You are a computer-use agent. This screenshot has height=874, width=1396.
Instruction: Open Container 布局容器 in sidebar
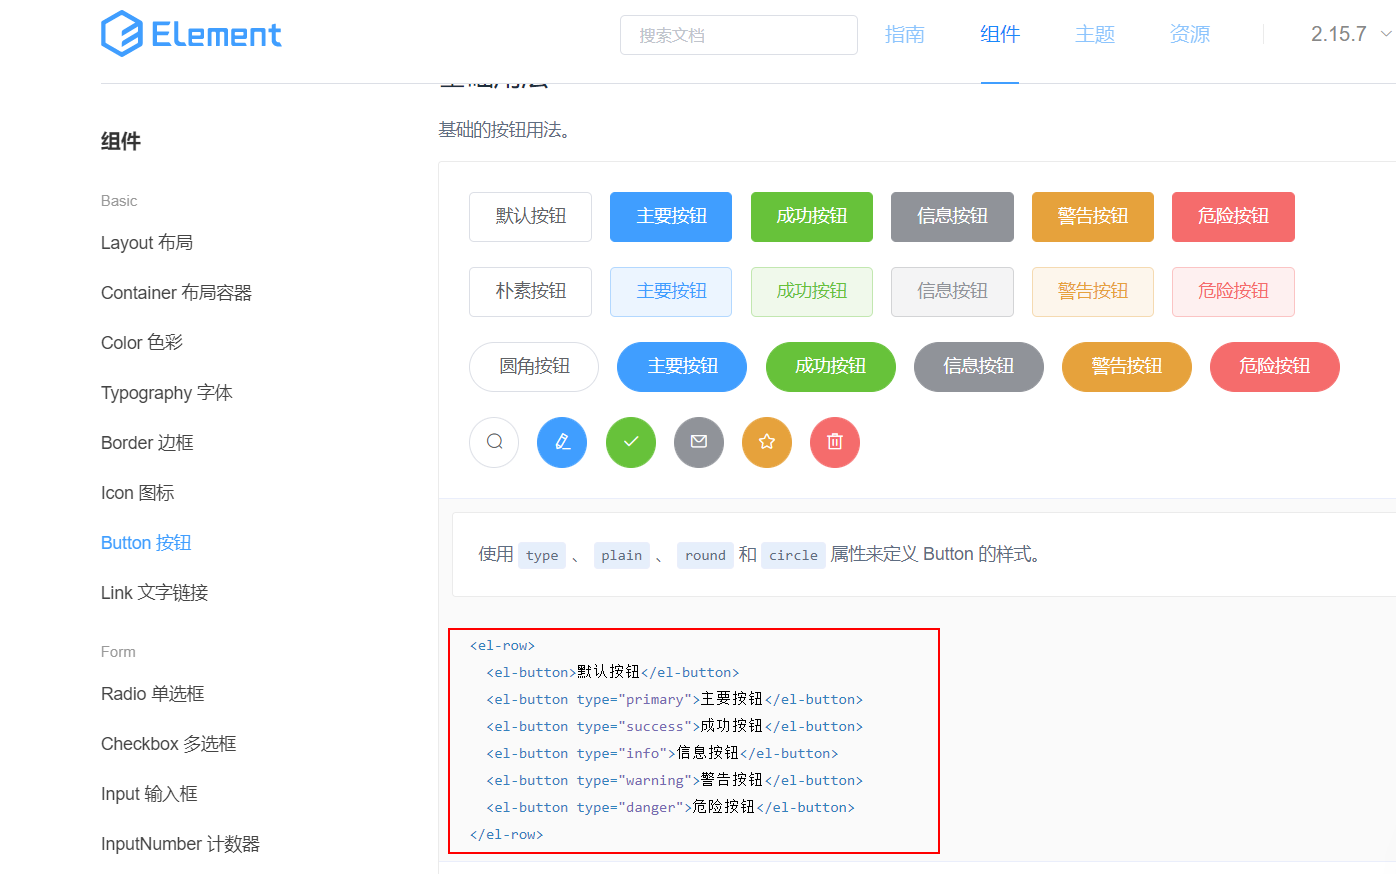[176, 293]
